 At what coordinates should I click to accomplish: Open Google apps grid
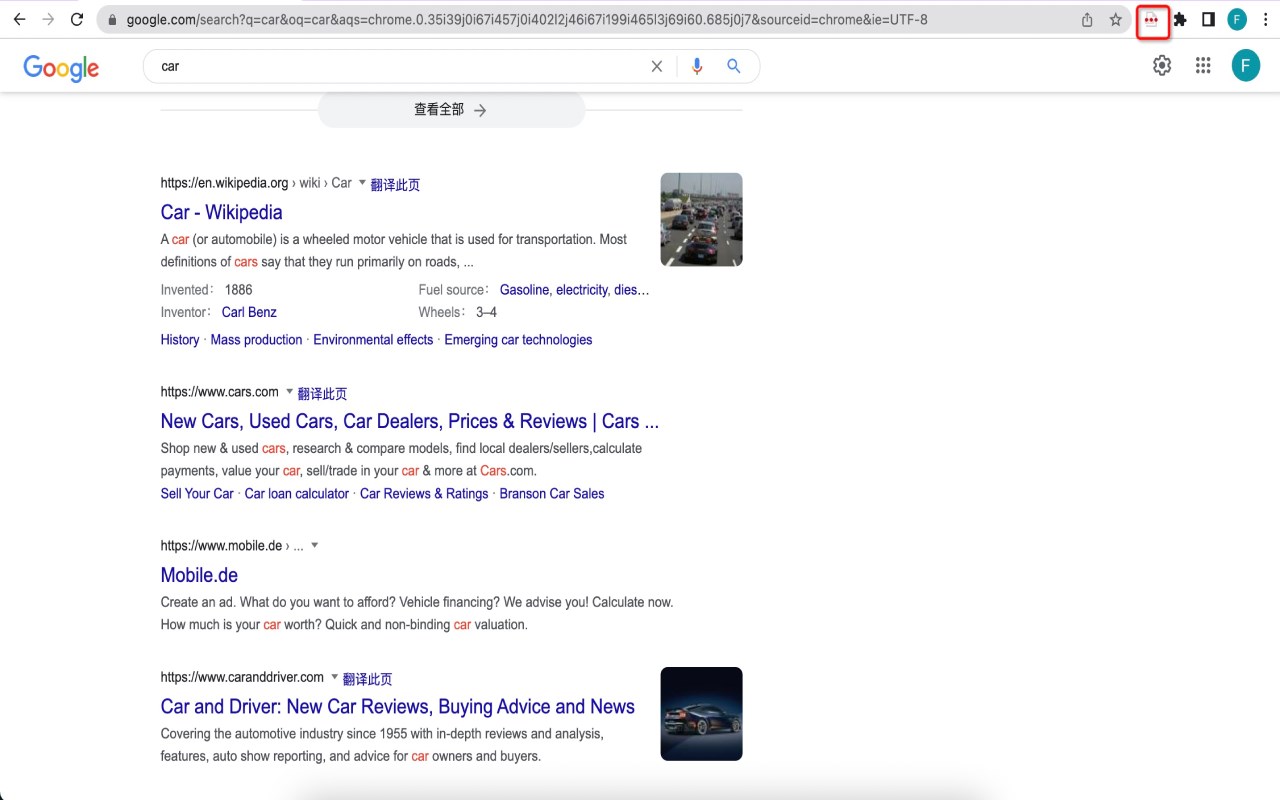(x=1203, y=66)
